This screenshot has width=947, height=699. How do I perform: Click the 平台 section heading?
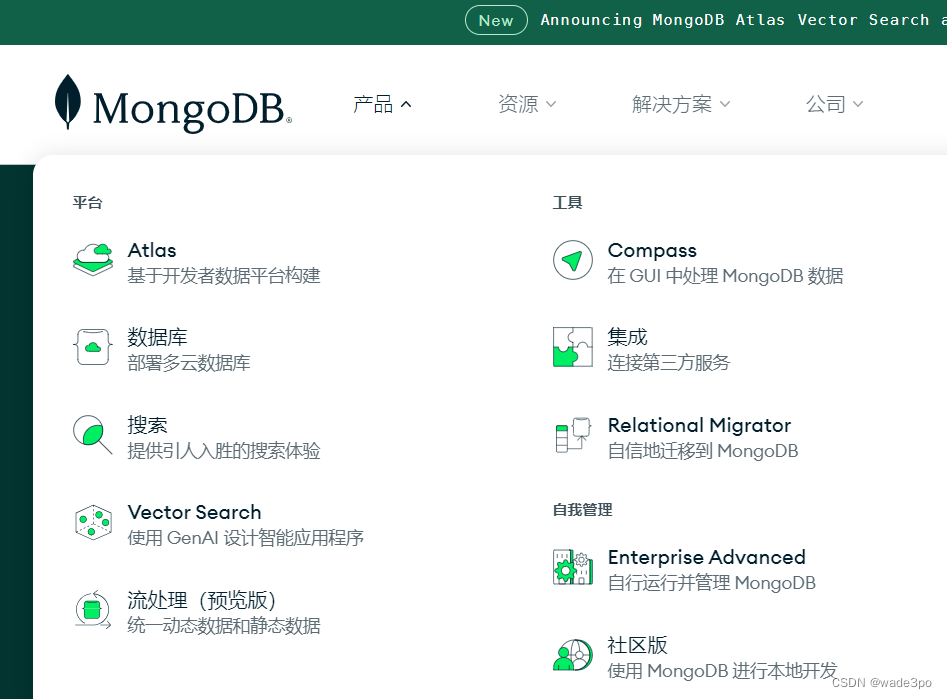88,202
